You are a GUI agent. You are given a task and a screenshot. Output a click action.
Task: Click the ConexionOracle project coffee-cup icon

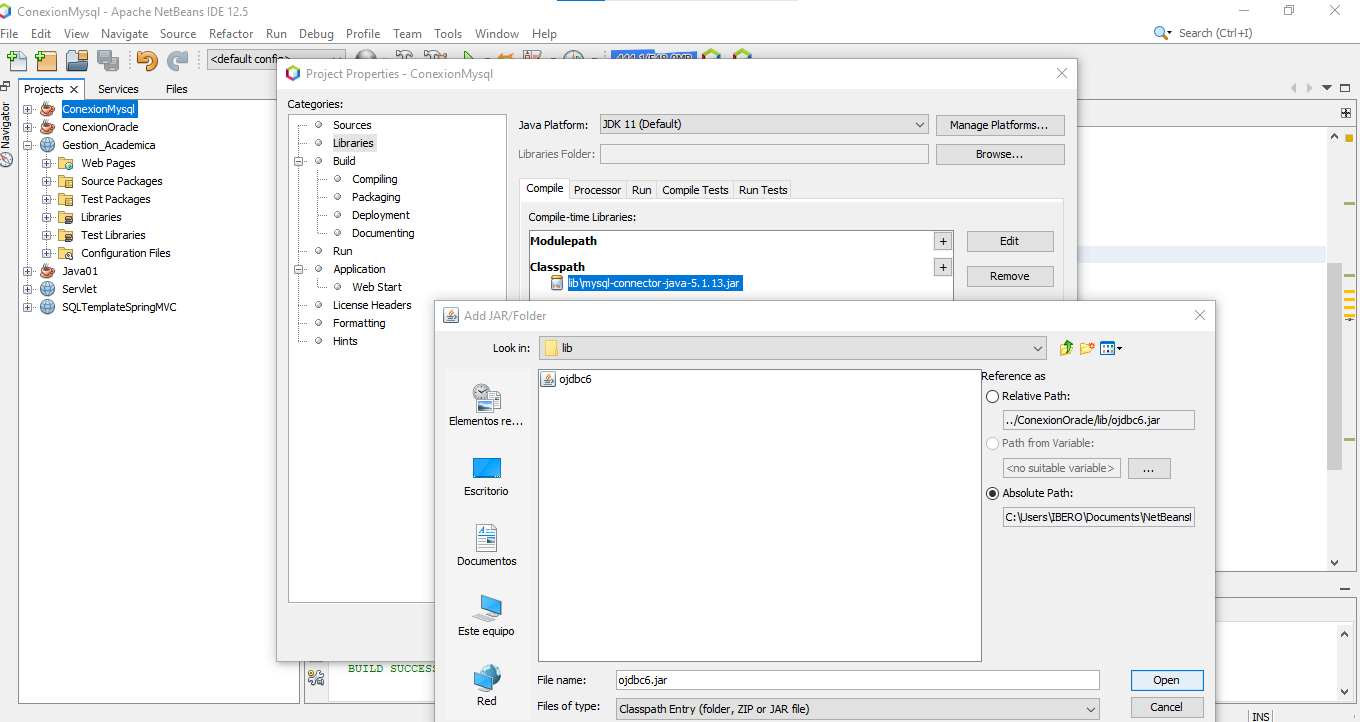coord(47,127)
